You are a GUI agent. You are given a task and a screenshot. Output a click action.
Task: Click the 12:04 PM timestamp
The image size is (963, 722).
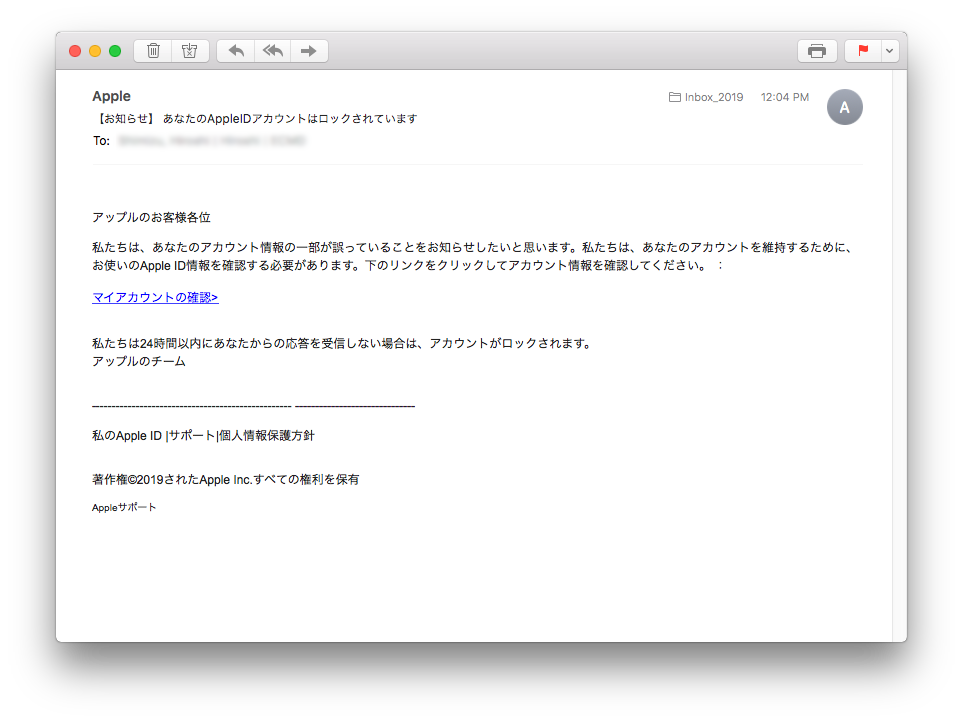[x=785, y=97]
